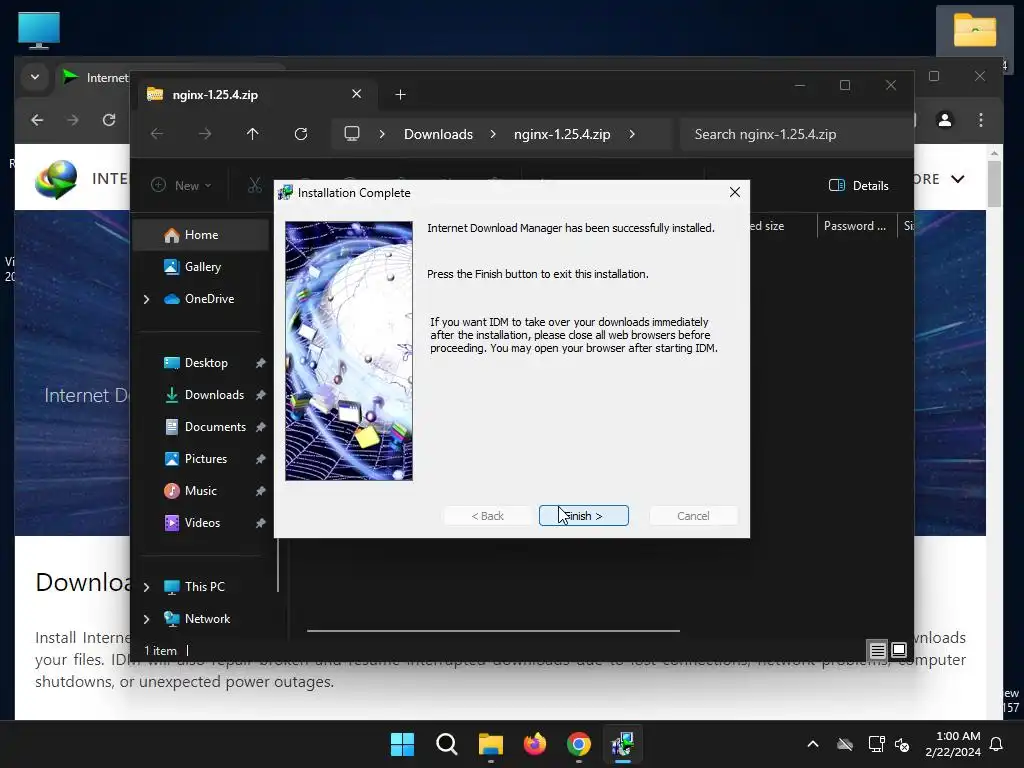Open the Windows Start menu
1024x768 pixels.
[402, 744]
